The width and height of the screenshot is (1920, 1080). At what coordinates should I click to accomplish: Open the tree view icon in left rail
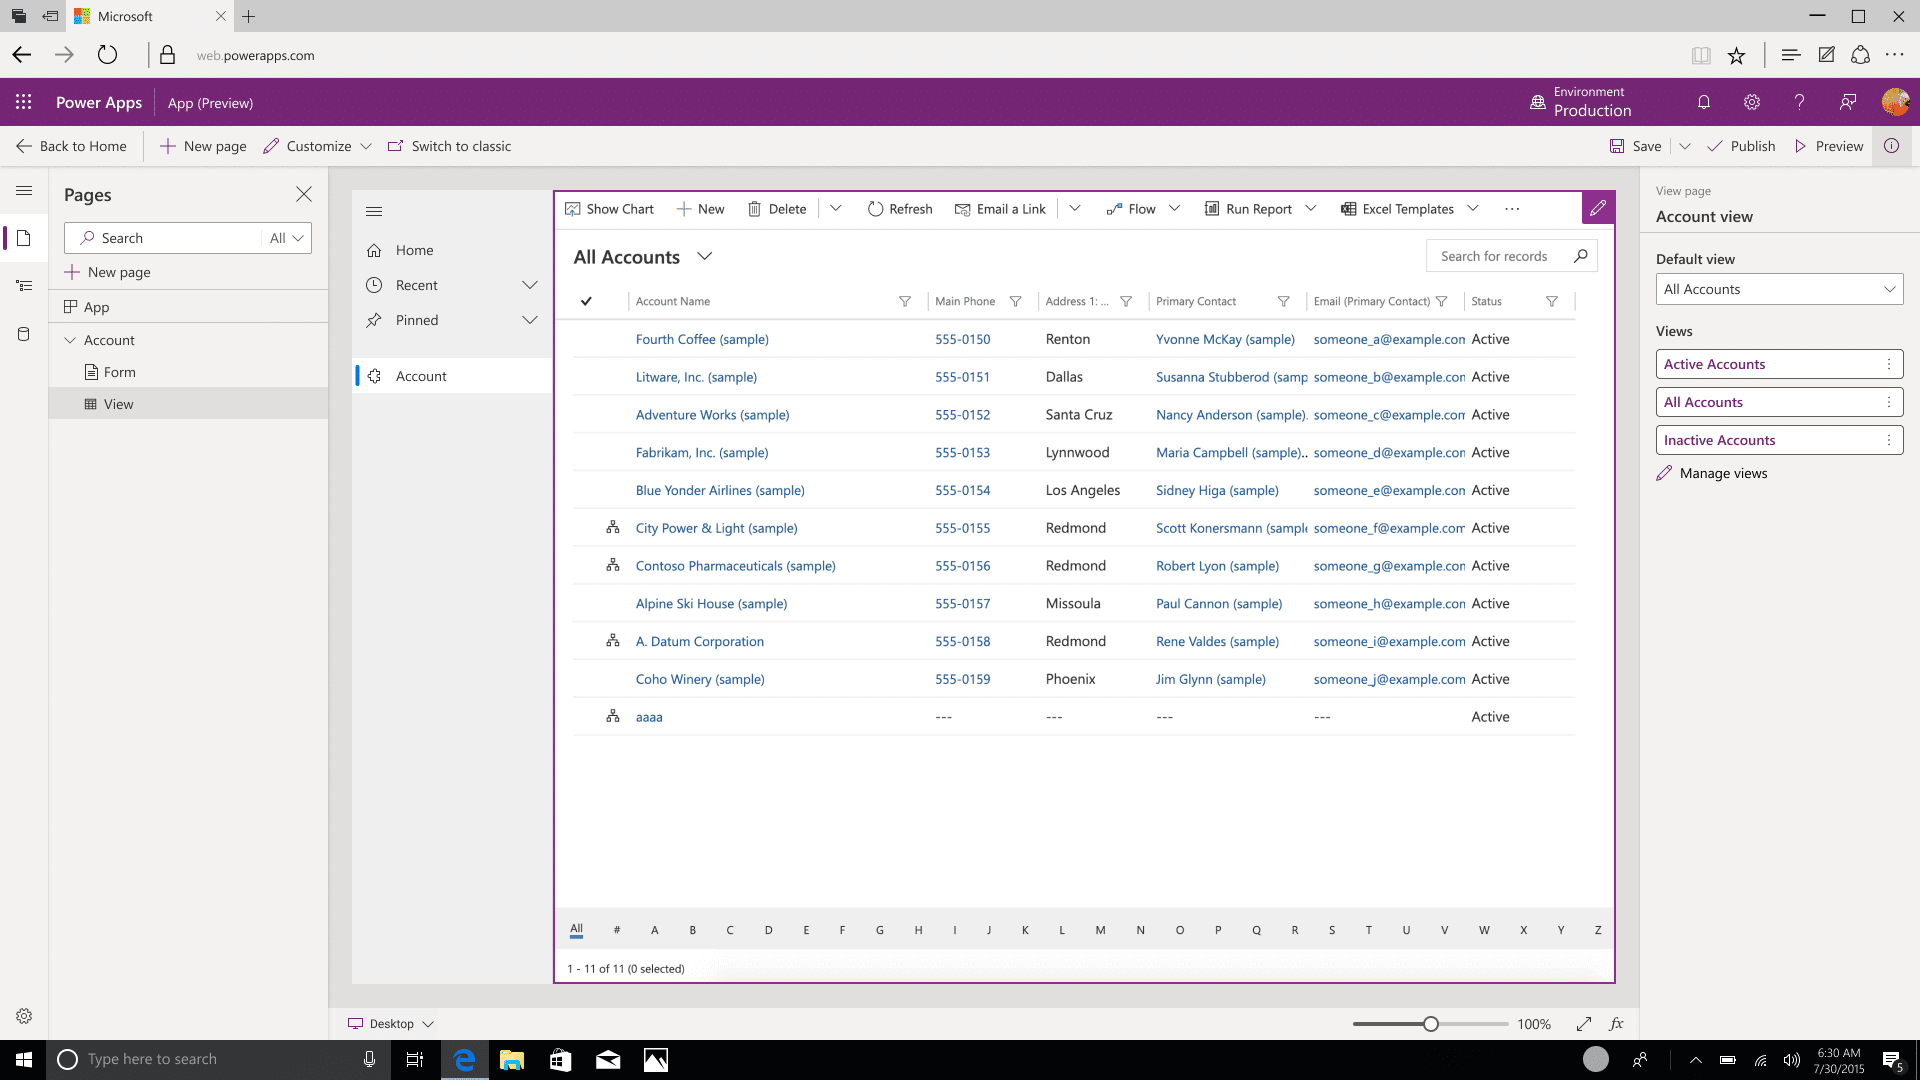point(24,286)
